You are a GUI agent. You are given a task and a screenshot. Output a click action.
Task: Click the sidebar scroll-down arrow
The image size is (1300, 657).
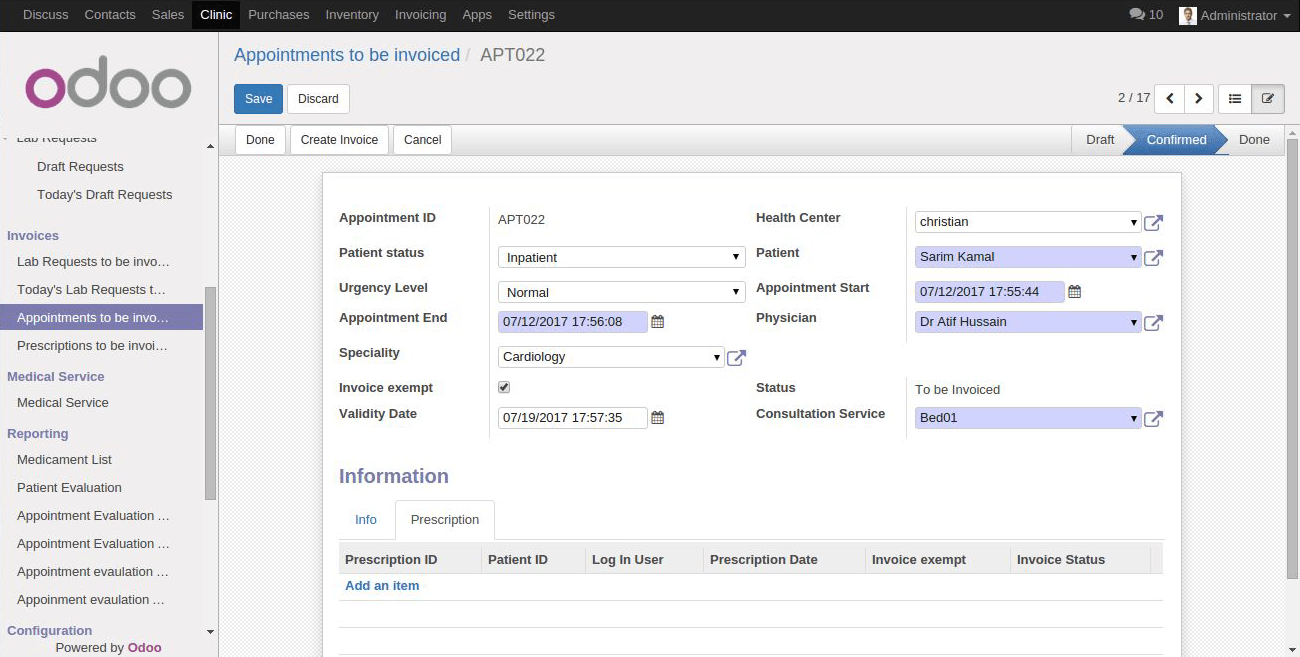click(x=210, y=632)
